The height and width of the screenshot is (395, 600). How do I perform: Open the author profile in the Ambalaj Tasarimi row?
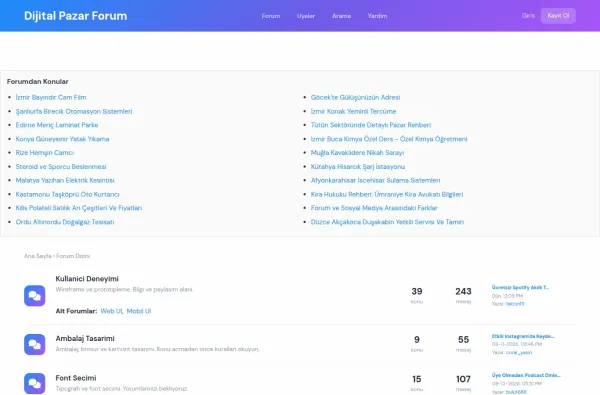(x=519, y=353)
